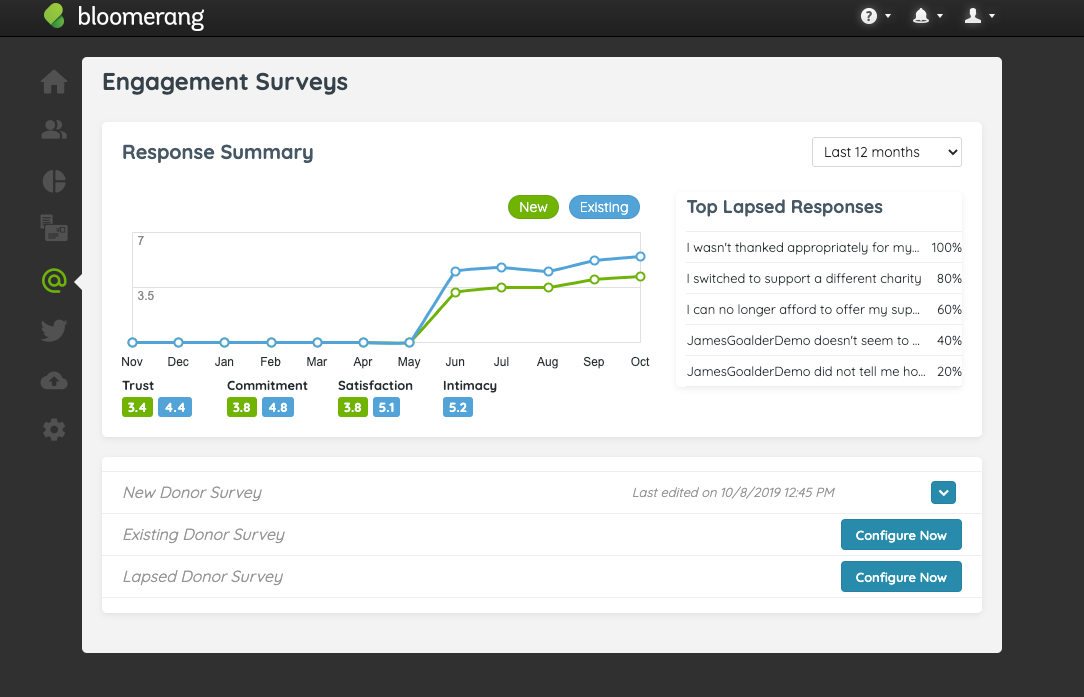This screenshot has width=1084, height=697.
Task: Expand the New Donor Survey options dropdown
Action: click(943, 492)
